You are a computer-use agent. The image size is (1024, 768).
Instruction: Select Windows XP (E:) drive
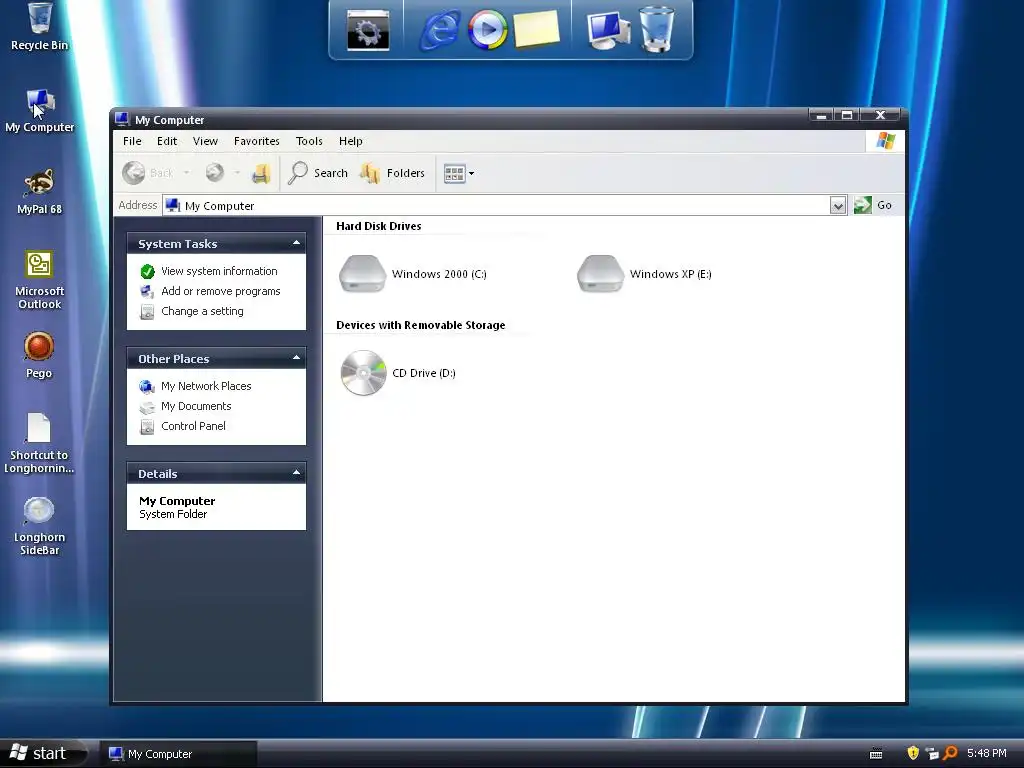click(x=644, y=274)
